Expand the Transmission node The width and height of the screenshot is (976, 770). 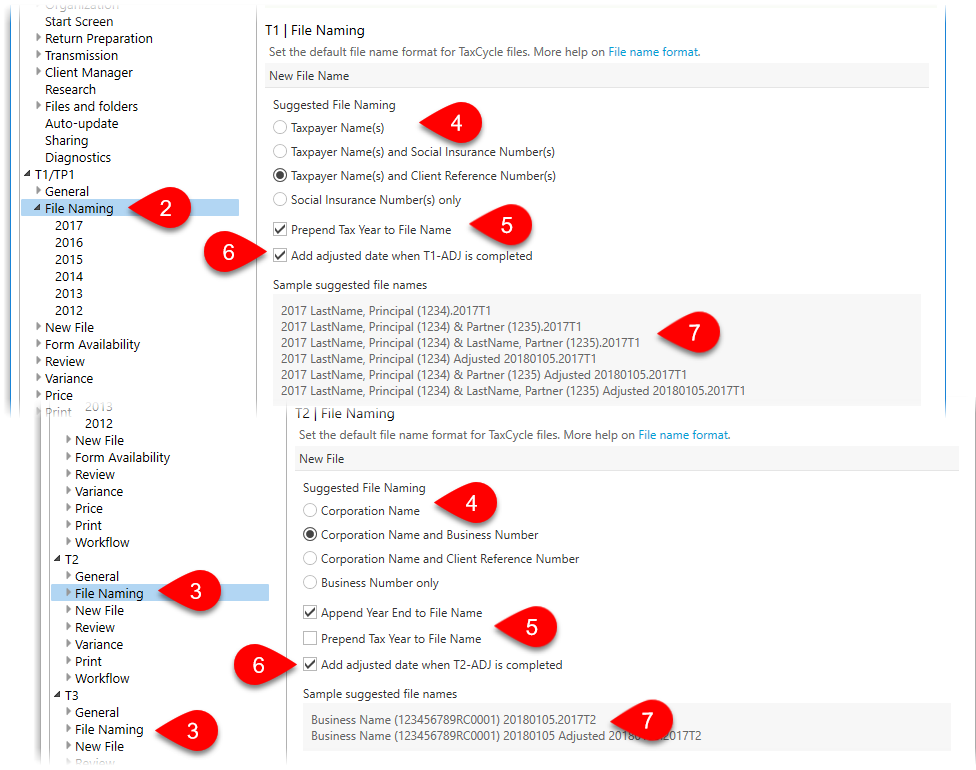coord(39,55)
